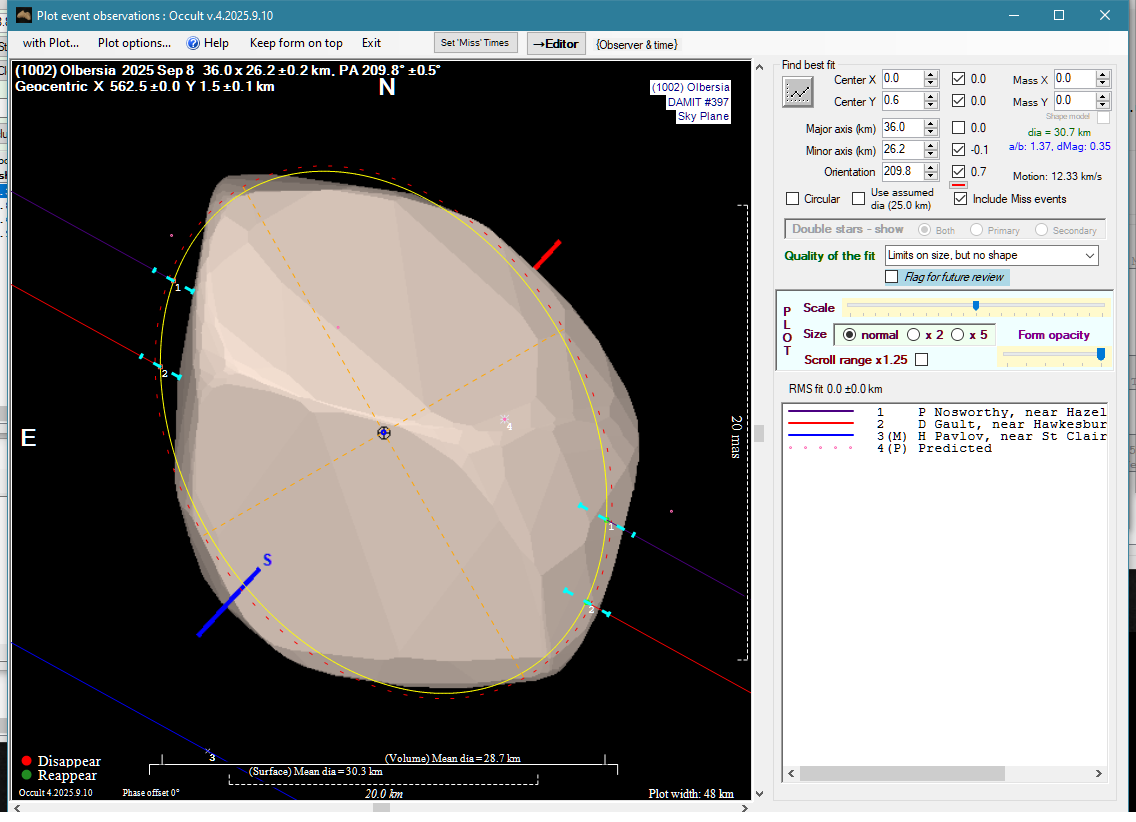Increase Major axis value using spinner up
This screenshot has width=1136, height=822.
tap(931, 123)
